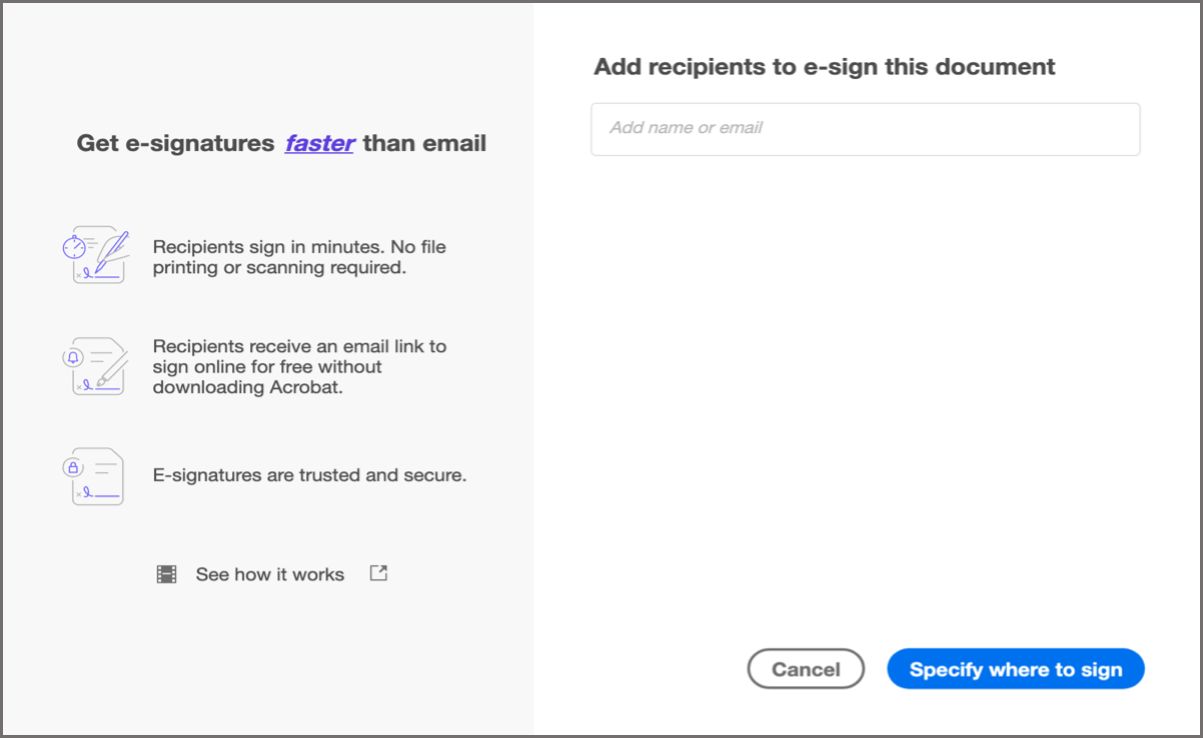Click the text about signing in minutes
Viewport: 1203px width, 738px height.
click(x=299, y=257)
